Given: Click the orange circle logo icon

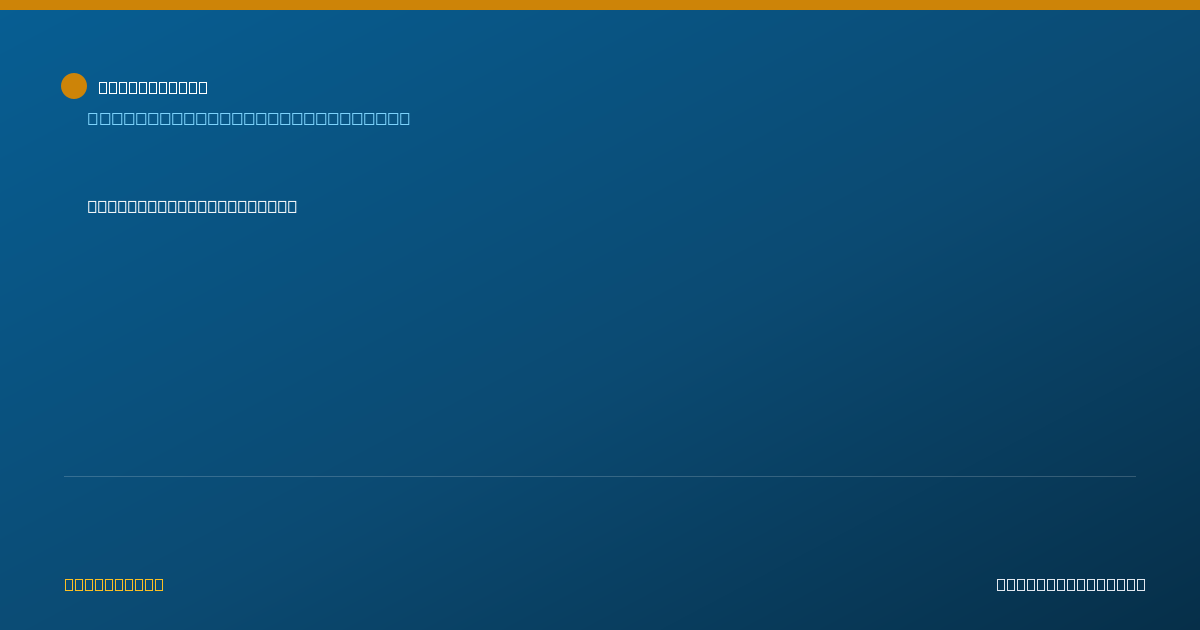Looking at the screenshot, I should 74,86.
